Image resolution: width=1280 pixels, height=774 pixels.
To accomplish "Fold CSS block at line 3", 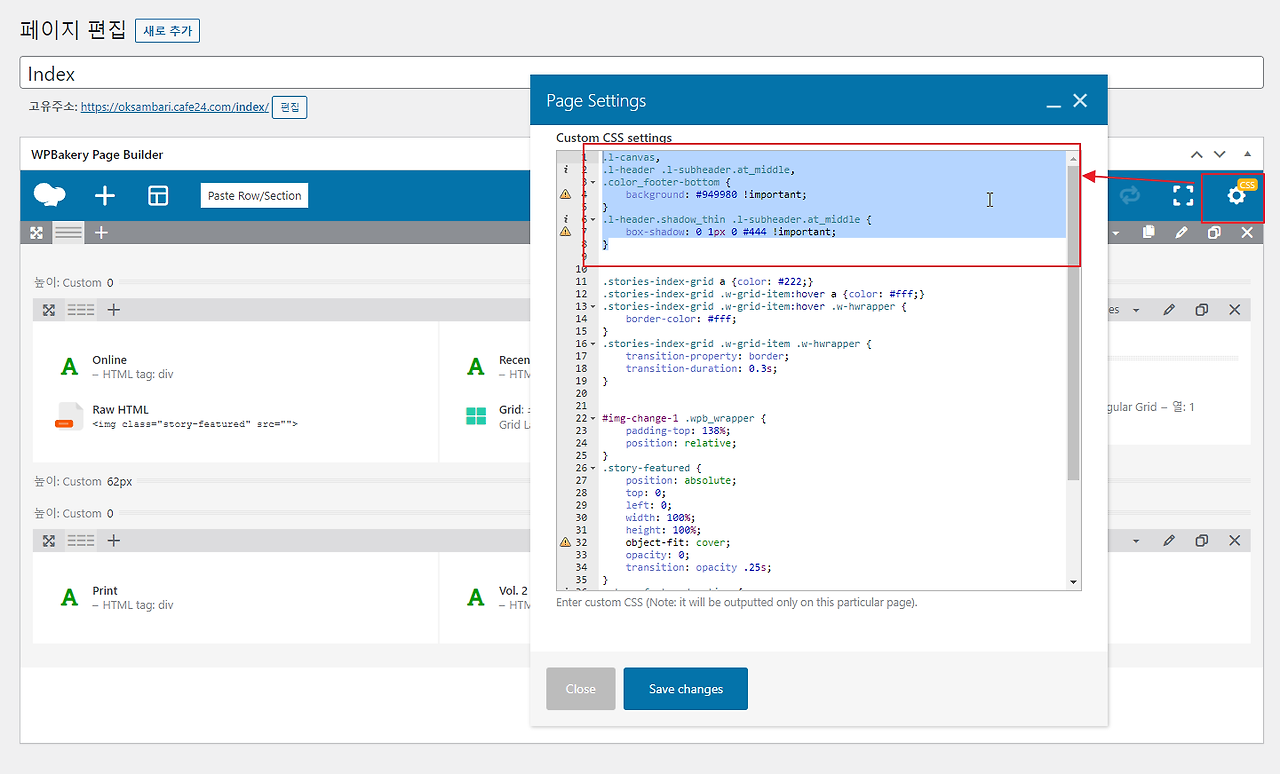I will click(594, 182).
